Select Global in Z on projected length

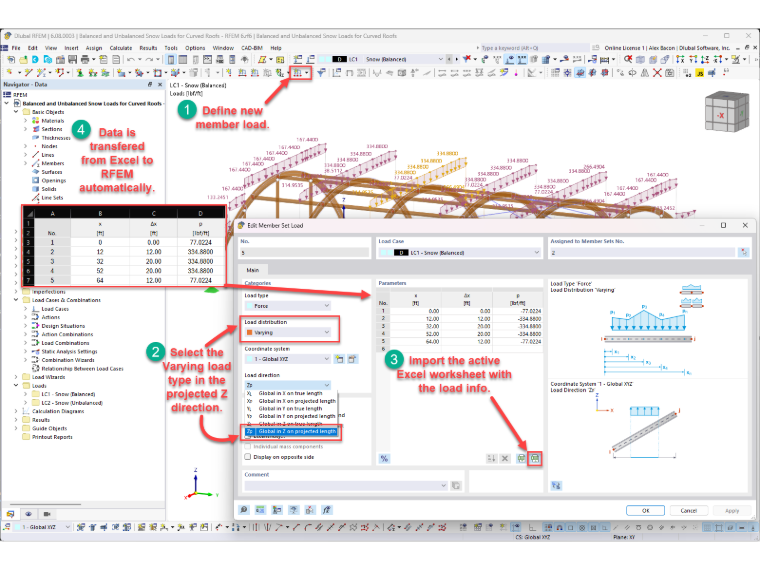(291, 431)
